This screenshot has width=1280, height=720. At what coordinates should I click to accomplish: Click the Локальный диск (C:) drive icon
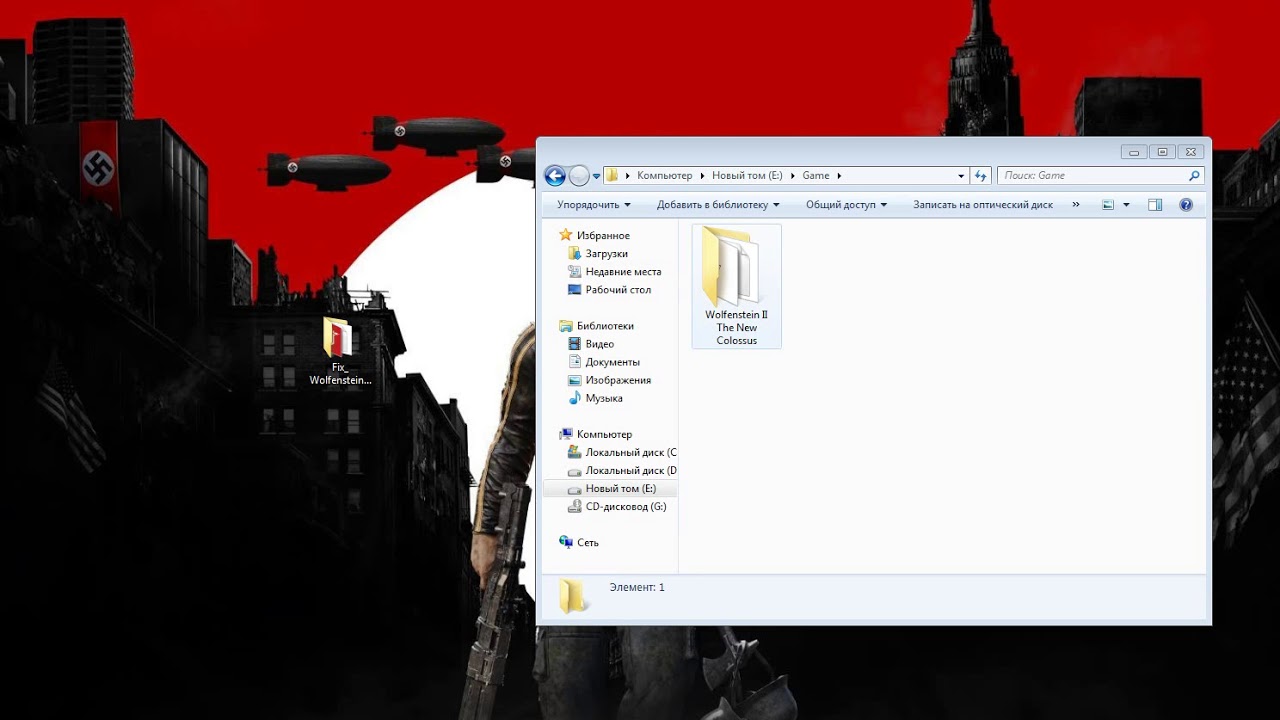574,453
